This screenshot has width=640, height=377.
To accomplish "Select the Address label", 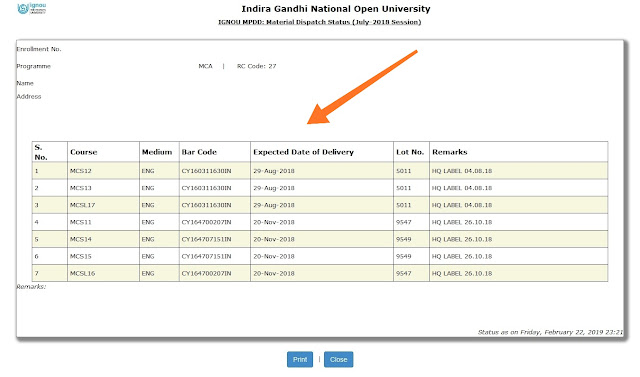I will (x=29, y=97).
